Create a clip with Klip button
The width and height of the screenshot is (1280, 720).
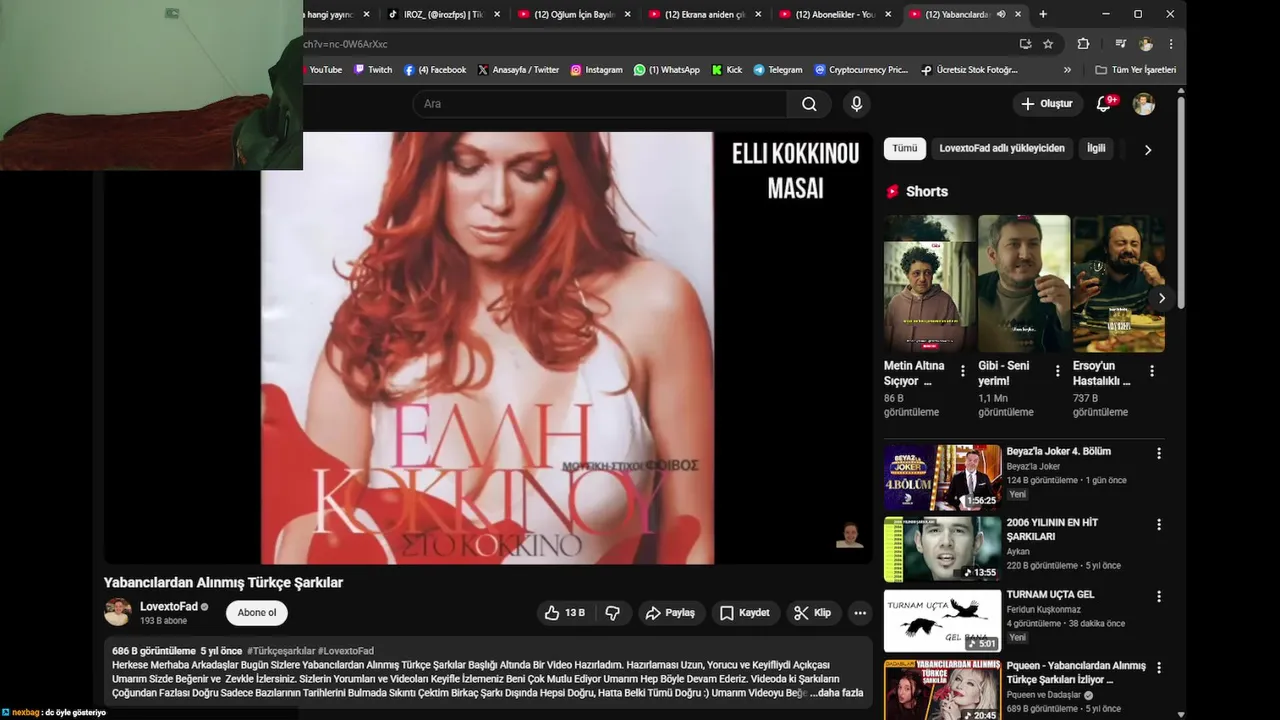(x=812, y=613)
